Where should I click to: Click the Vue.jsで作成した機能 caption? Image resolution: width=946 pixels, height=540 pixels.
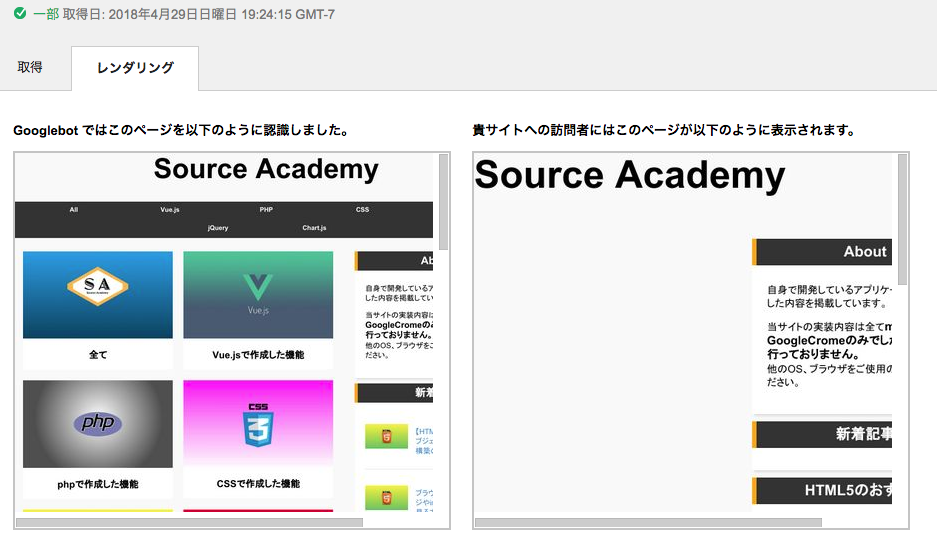258,355
